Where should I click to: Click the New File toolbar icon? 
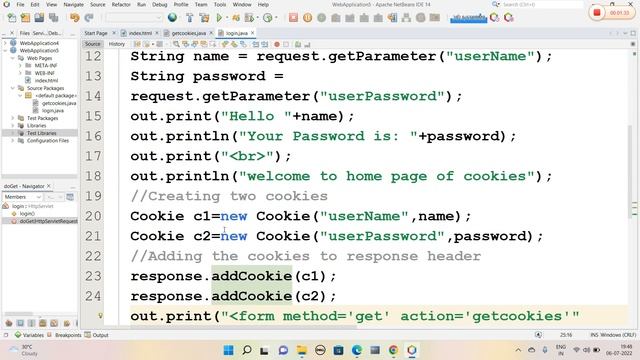coord(12,18)
